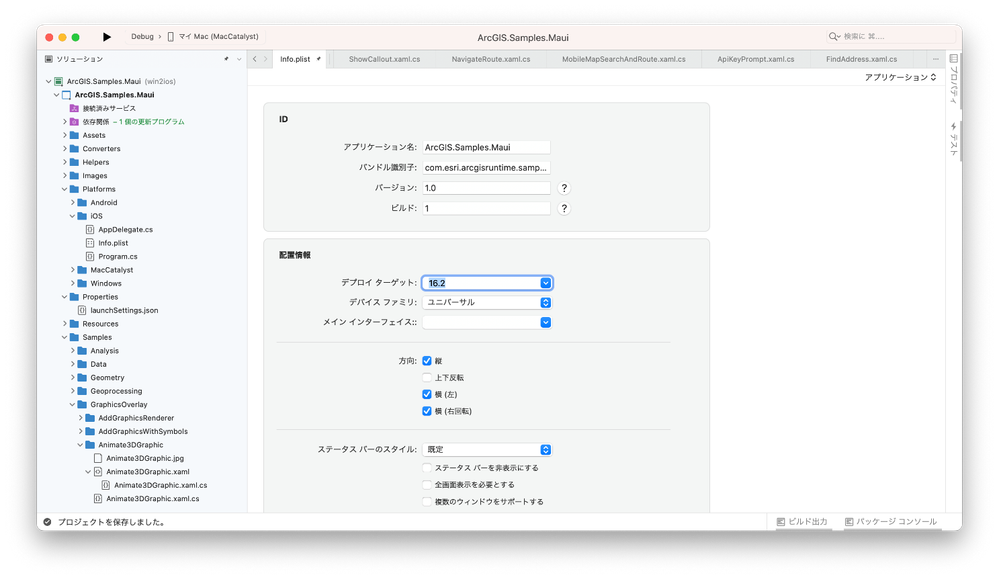Click the Mac device icon in the toolbar
This screenshot has height=579, width=999.
tap(170, 37)
